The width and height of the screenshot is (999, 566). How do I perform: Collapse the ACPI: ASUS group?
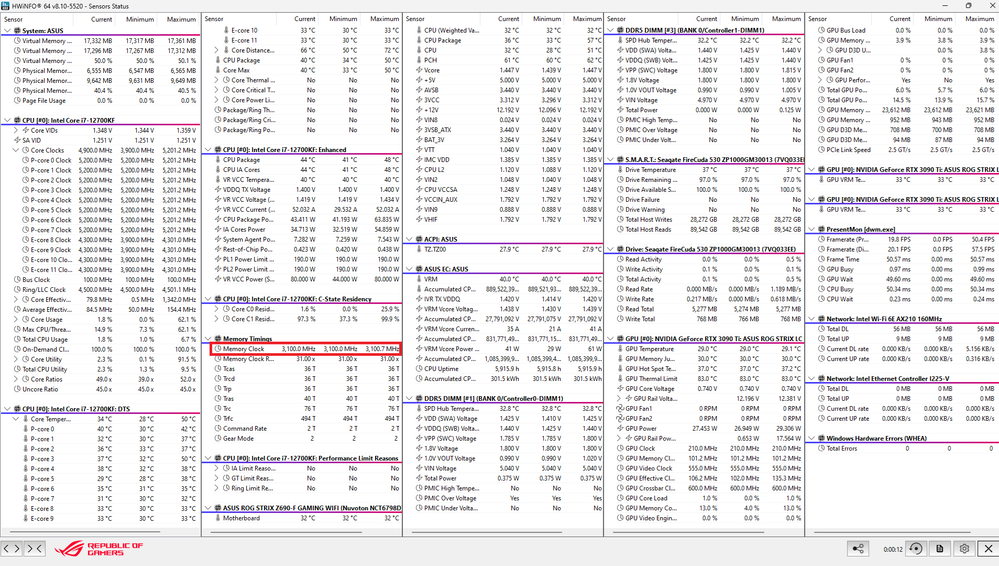[x=410, y=240]
